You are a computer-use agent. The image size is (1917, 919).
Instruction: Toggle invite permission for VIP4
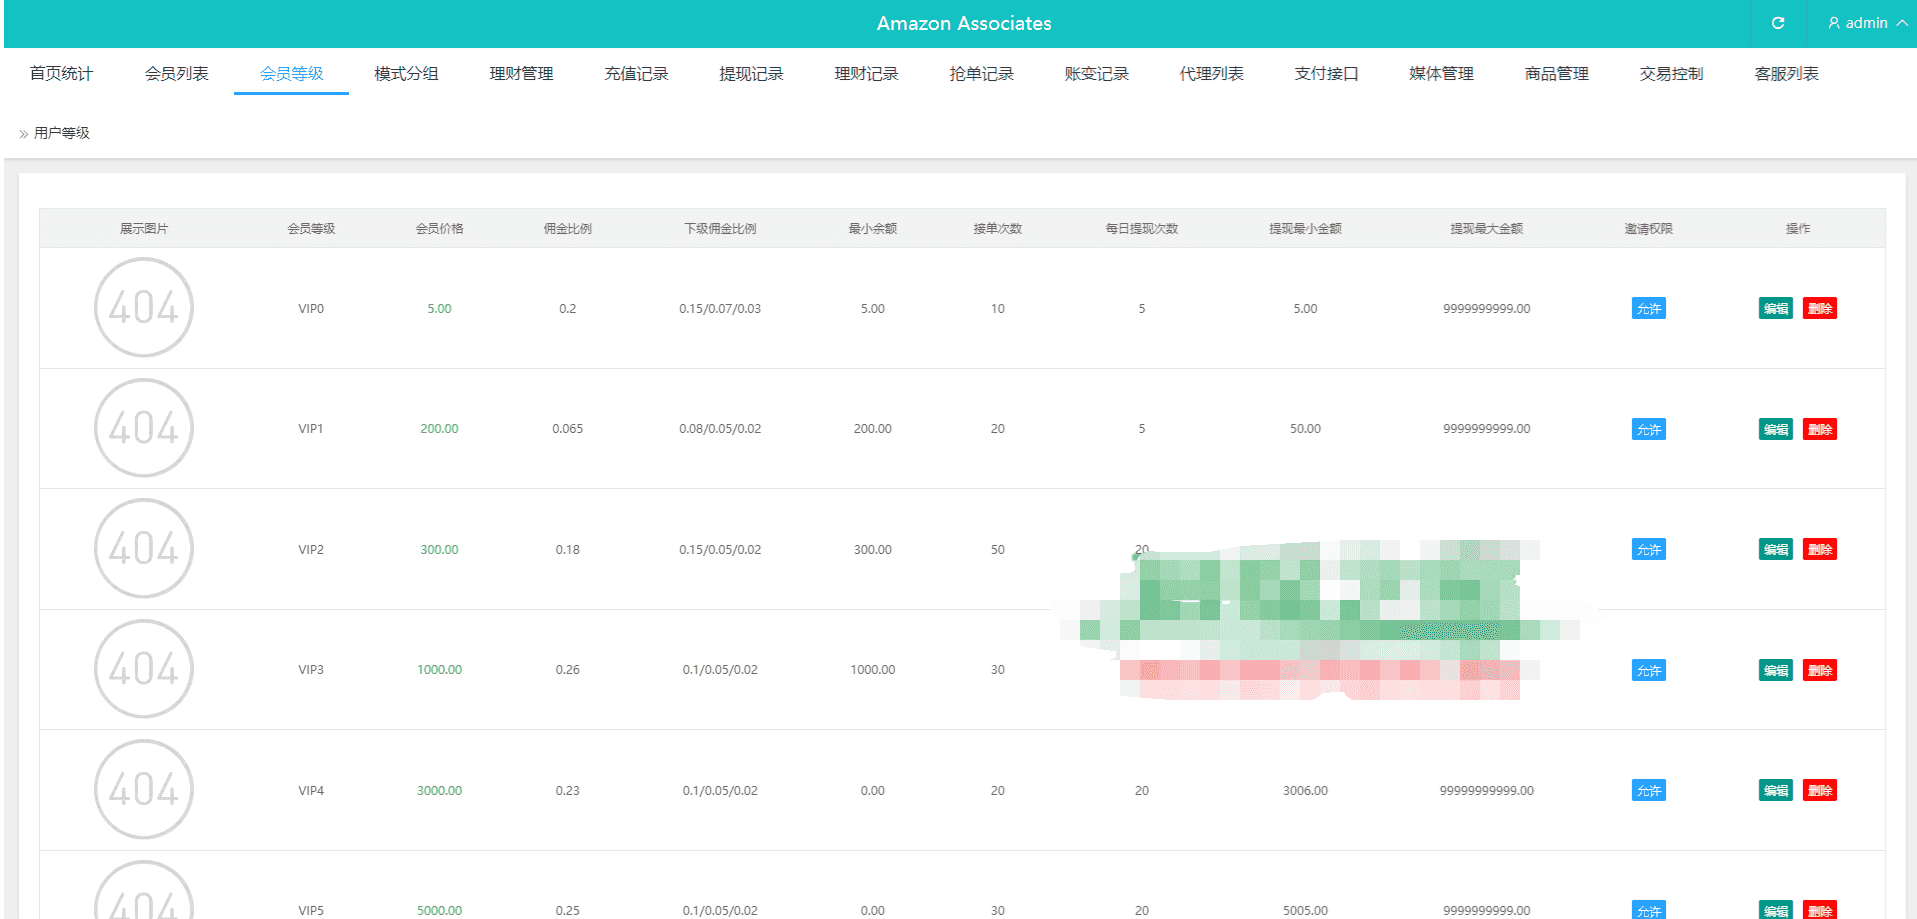(x=1648, y=791)
